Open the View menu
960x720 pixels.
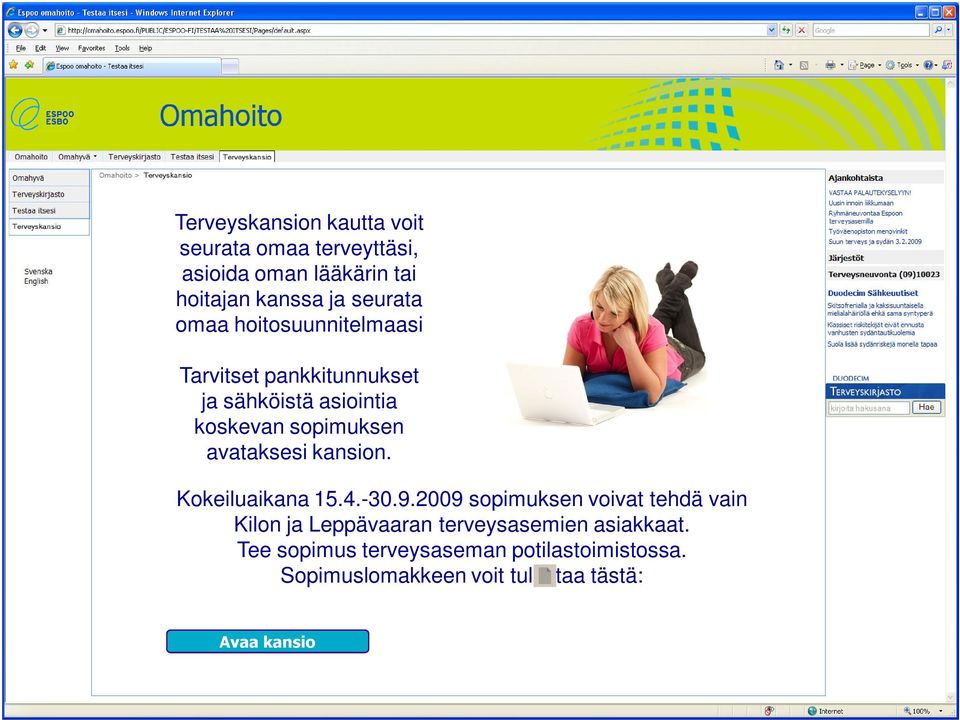(62, 48)
